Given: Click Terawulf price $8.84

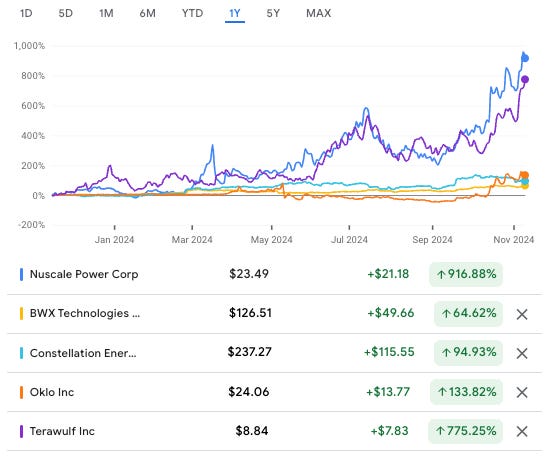Looking at the screenshot, I should (x=252, y=431).
